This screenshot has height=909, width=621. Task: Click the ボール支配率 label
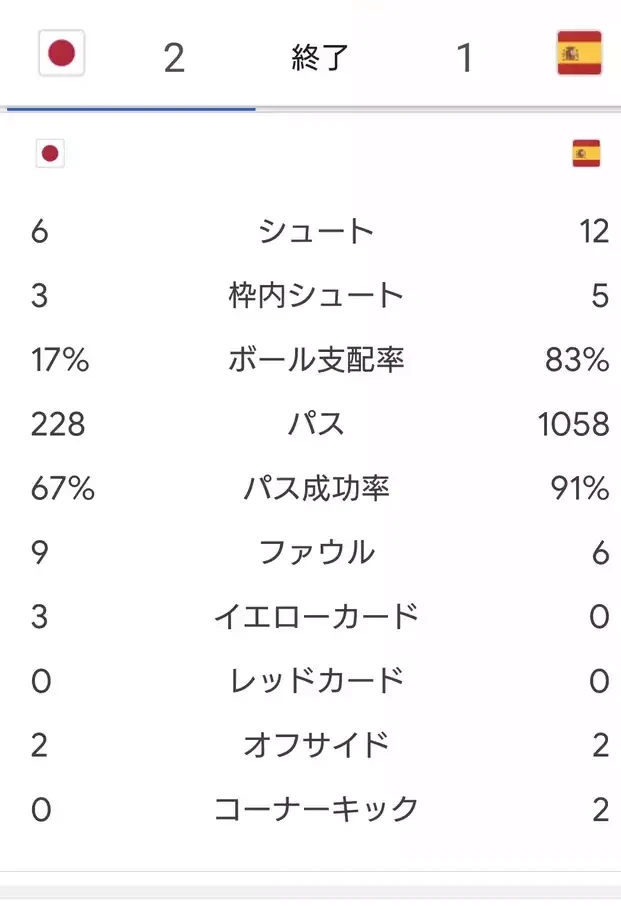click(x=316, y=359)
